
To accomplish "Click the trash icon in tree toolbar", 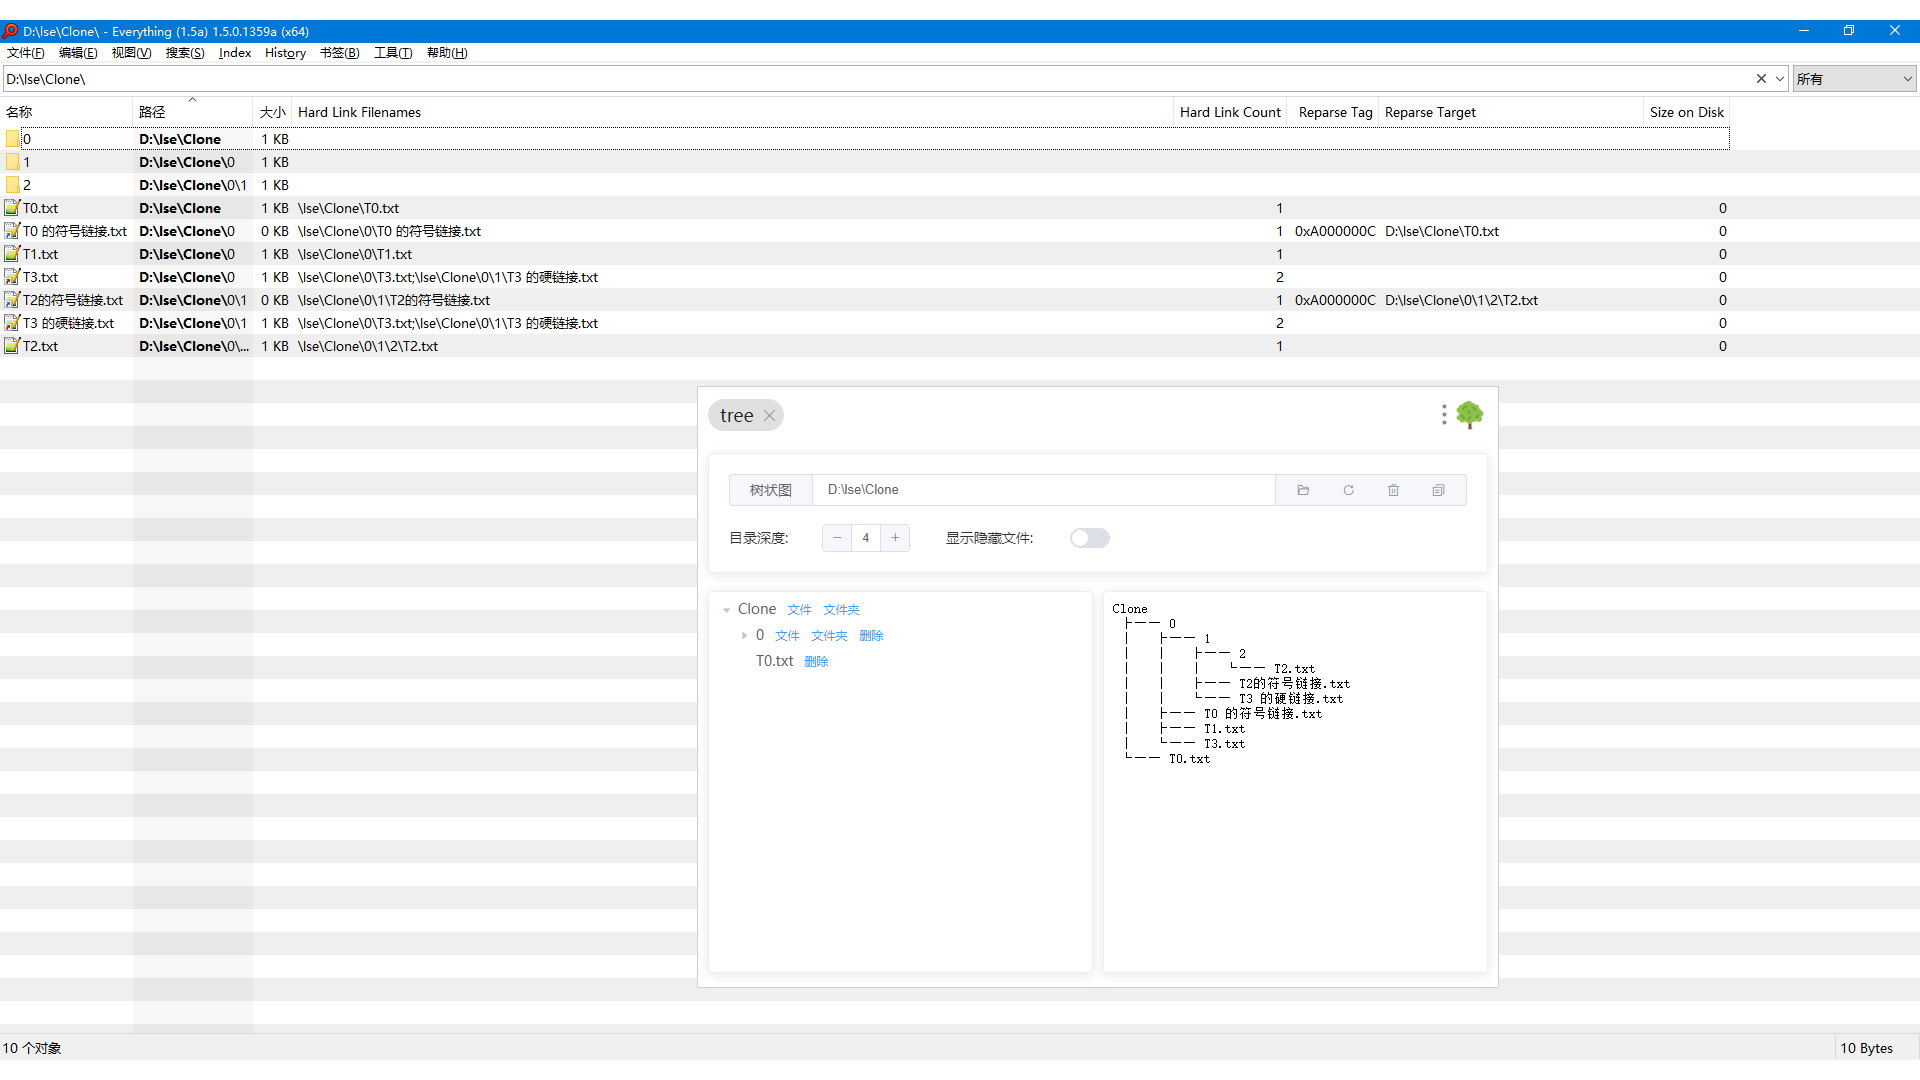I will point(1393,490).
